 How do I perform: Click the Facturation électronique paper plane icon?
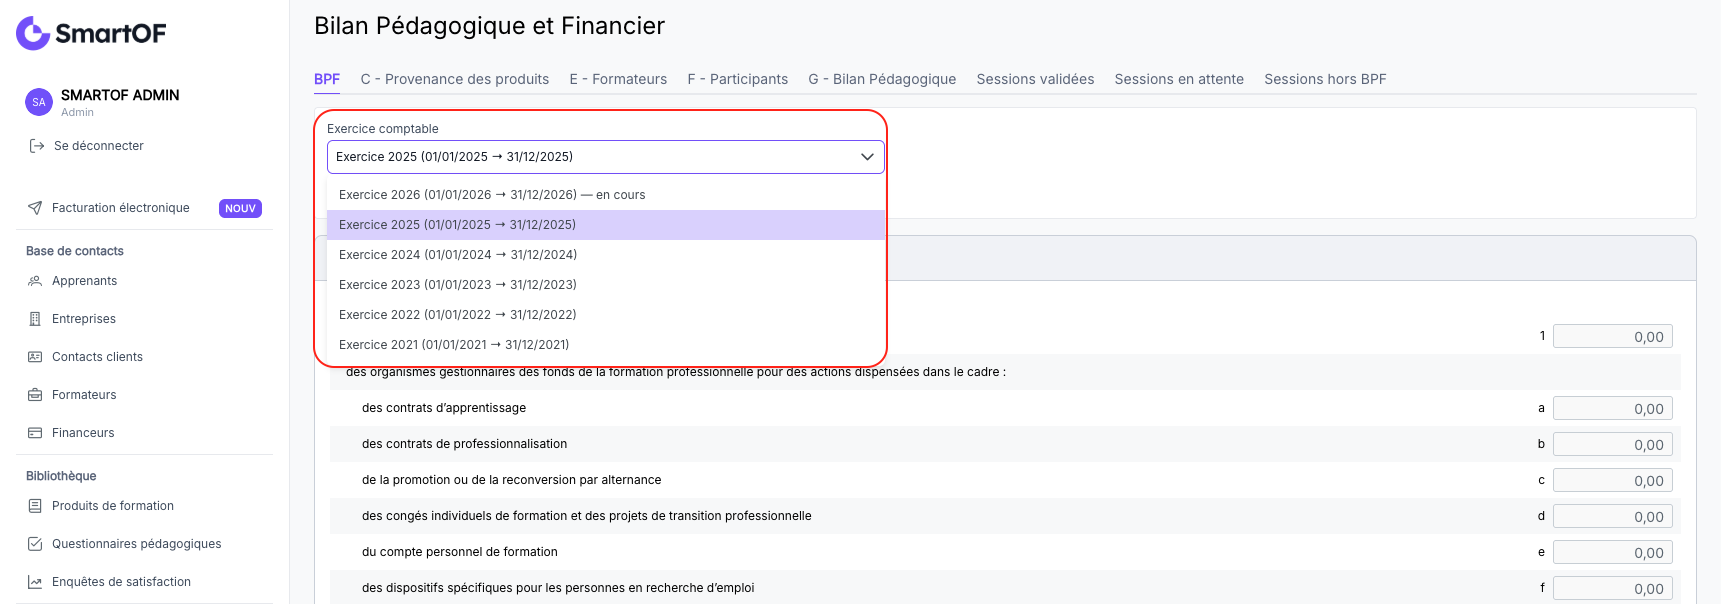coord(35,208)
